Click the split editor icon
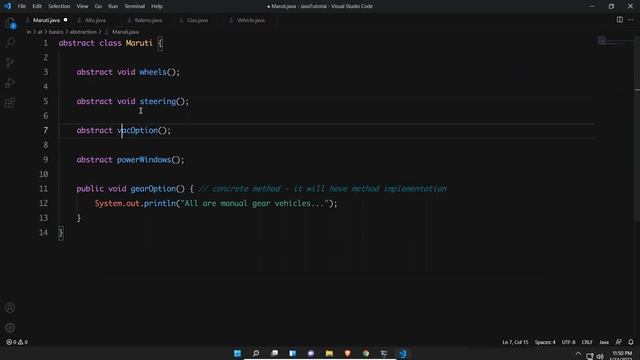Viewport: 640px width, 360px height. [620, 20]
